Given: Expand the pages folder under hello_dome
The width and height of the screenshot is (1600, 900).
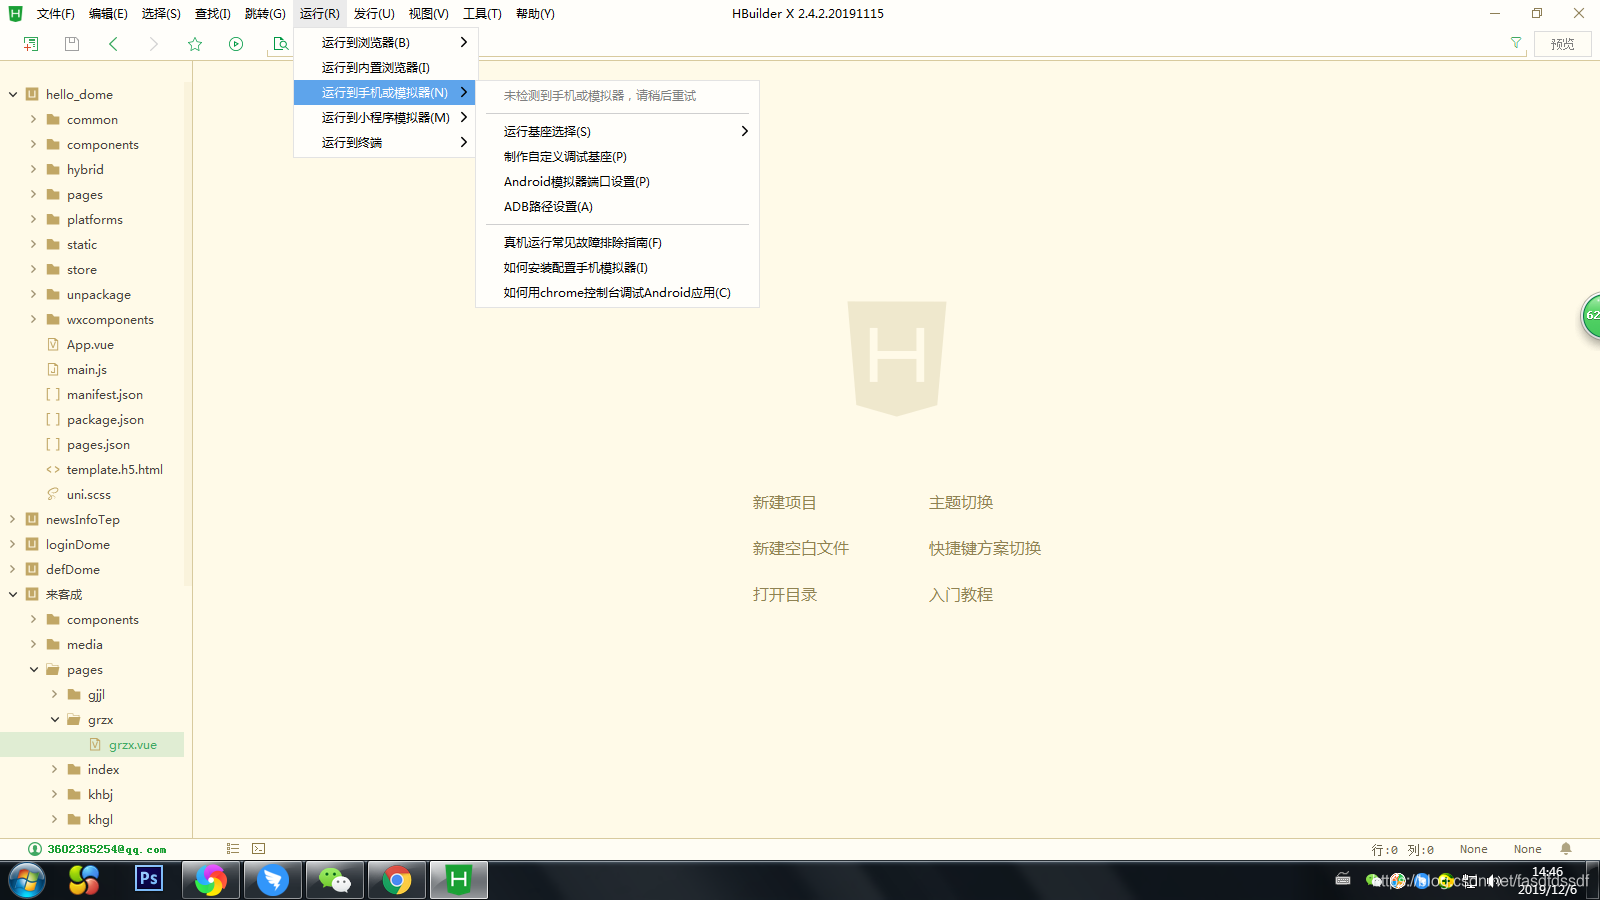Looking at the screenshot, I should [x=33, y=194].
